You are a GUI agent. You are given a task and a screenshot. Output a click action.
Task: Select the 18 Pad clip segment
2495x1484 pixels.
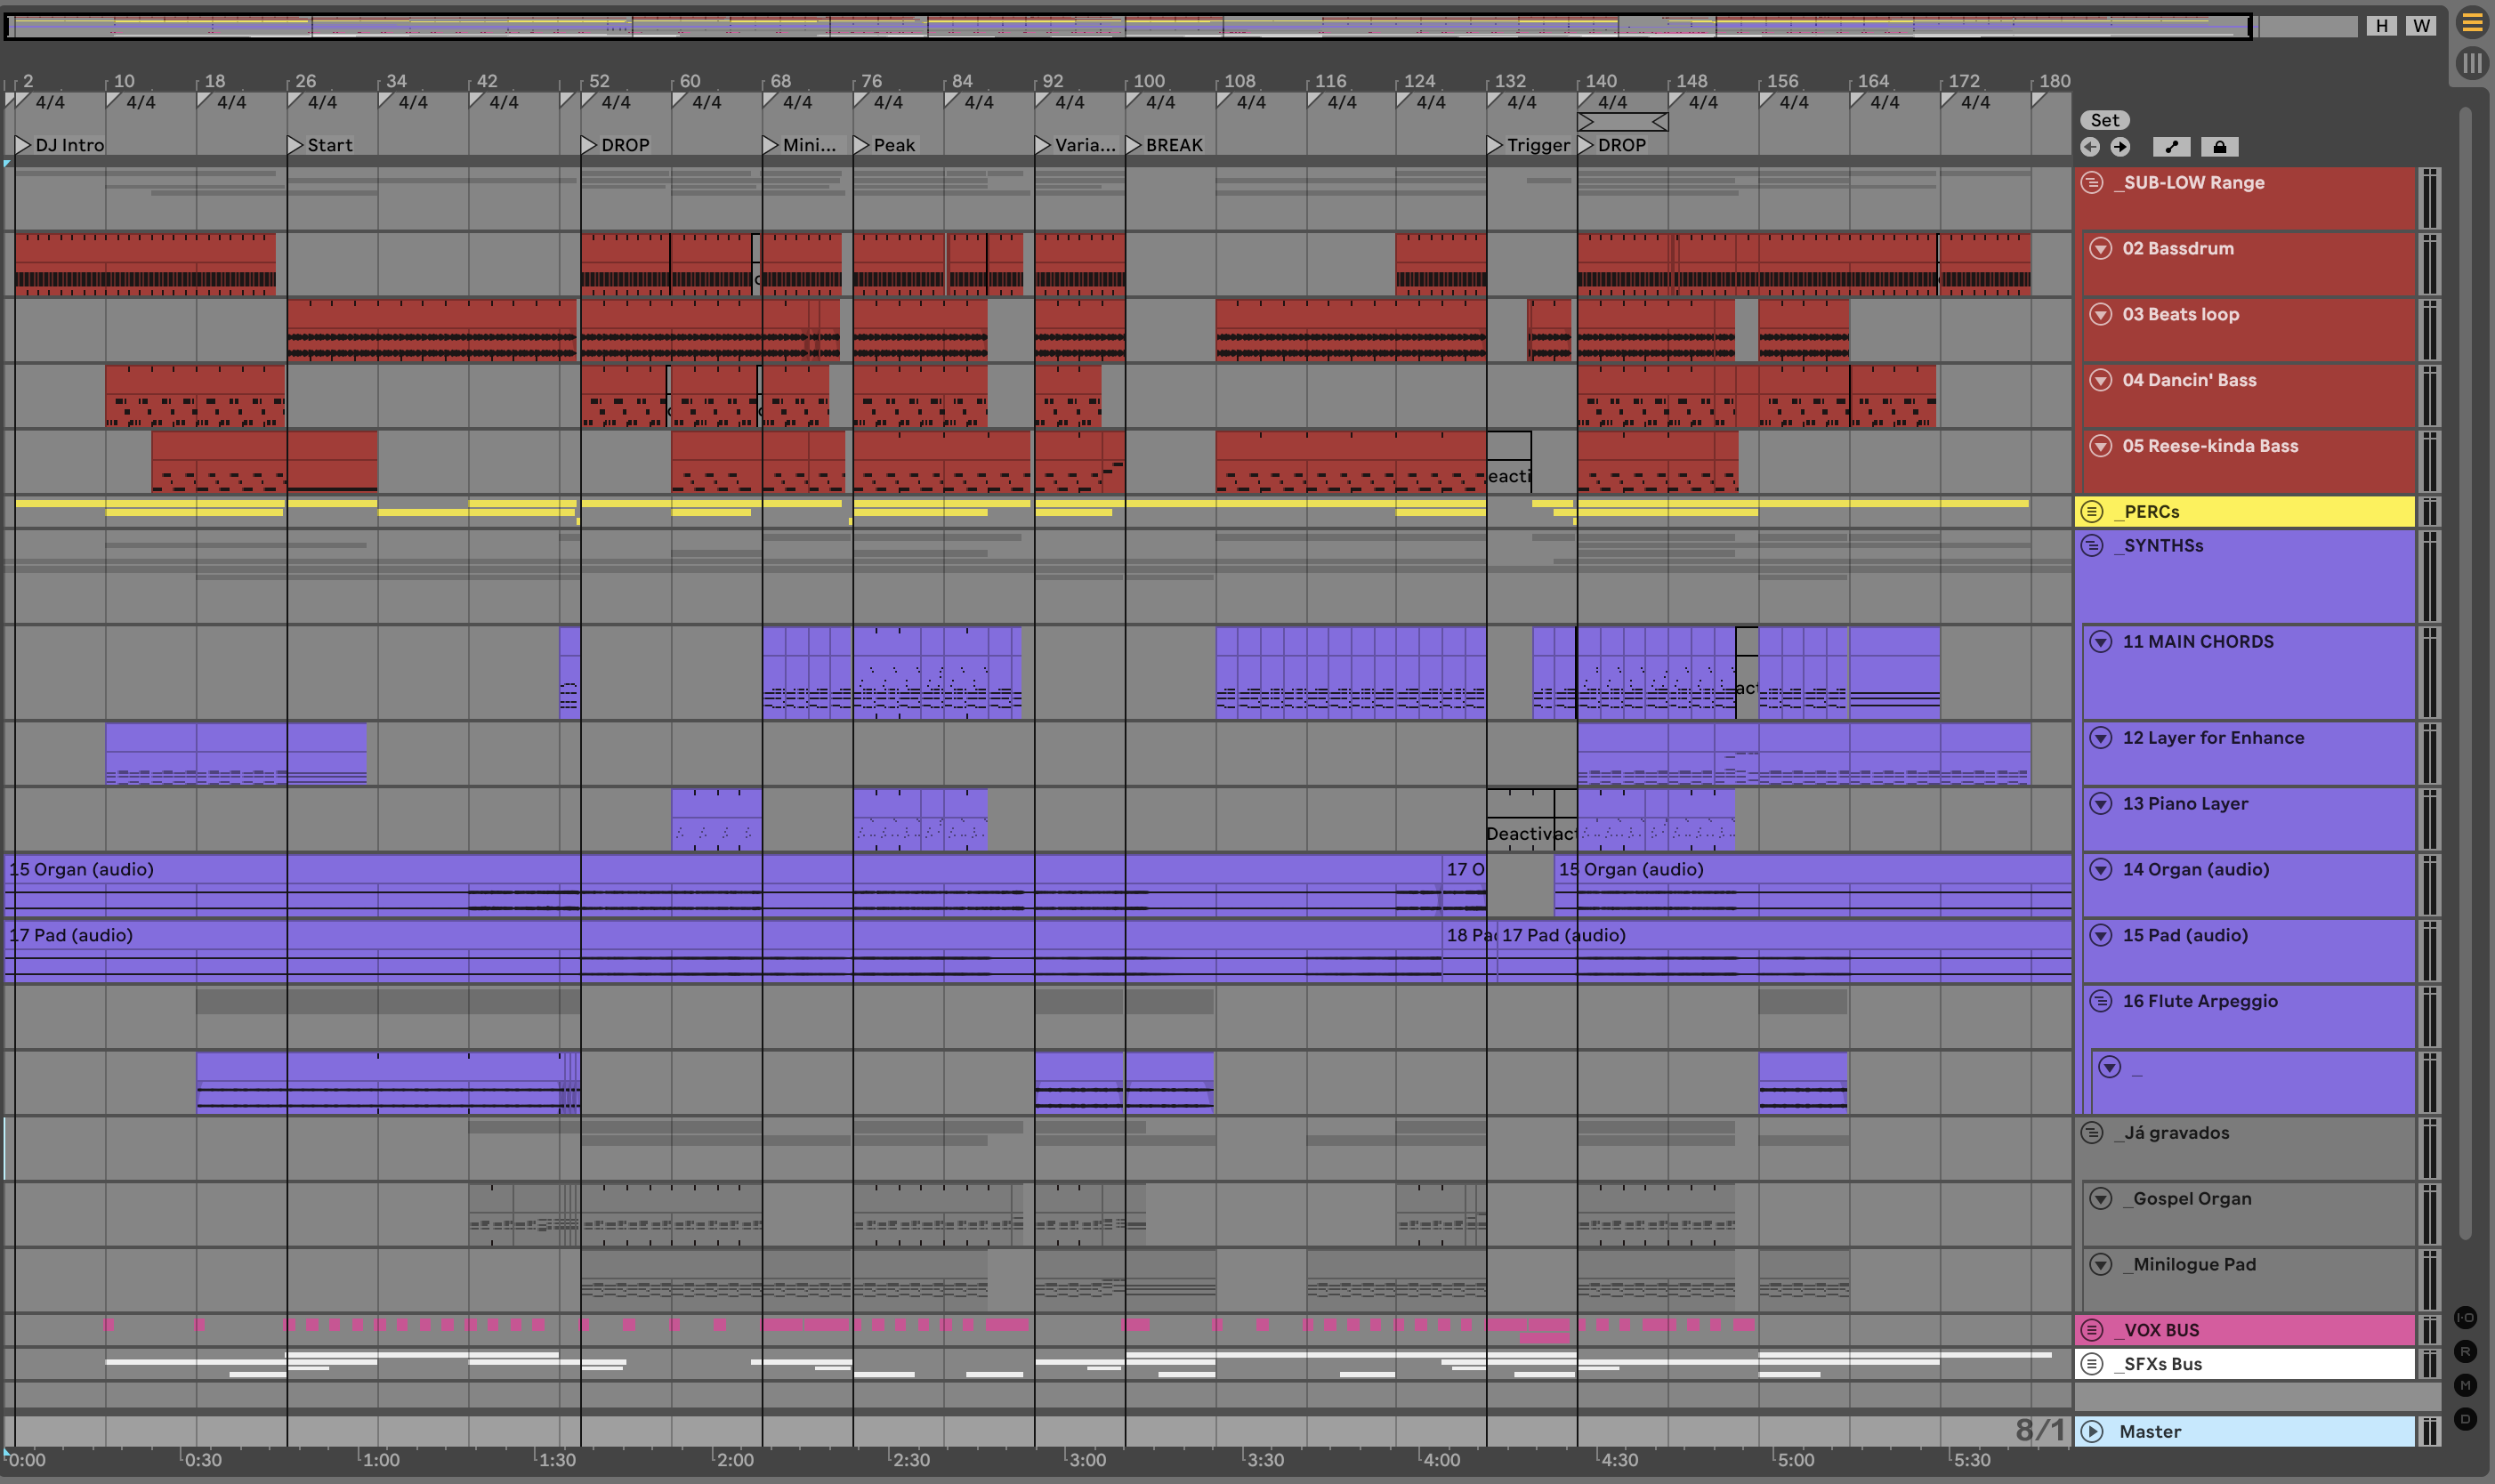pos(1469,951)
